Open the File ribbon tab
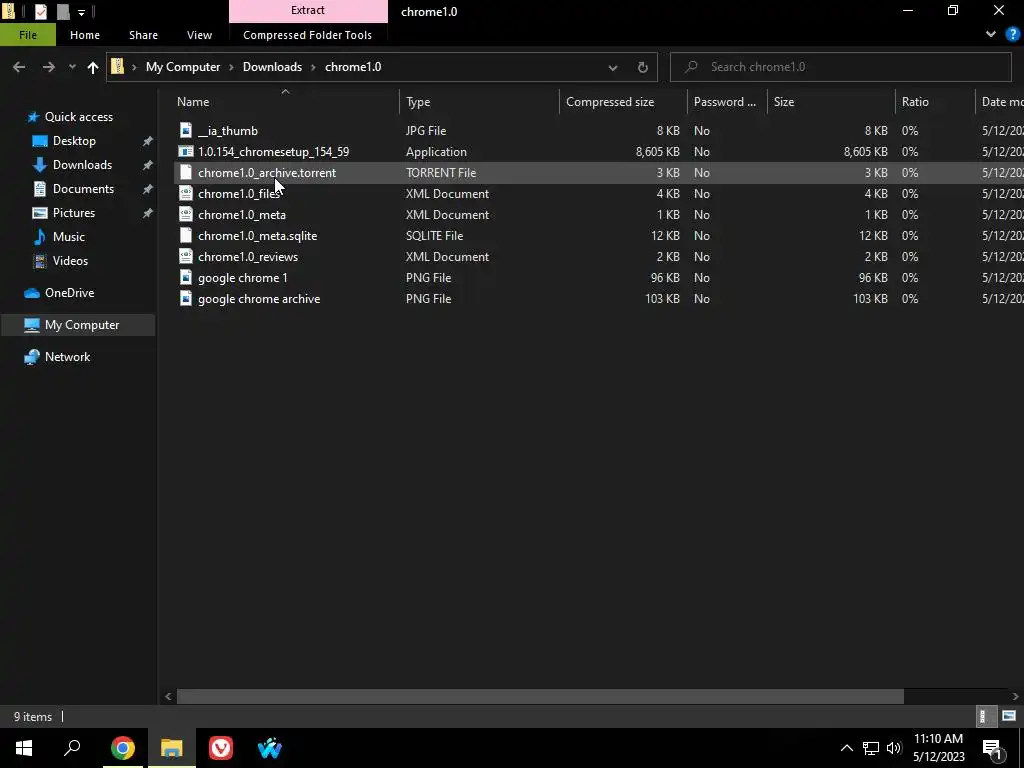Viewport: 1024px width, 768px height. click(x=28, y=35)
